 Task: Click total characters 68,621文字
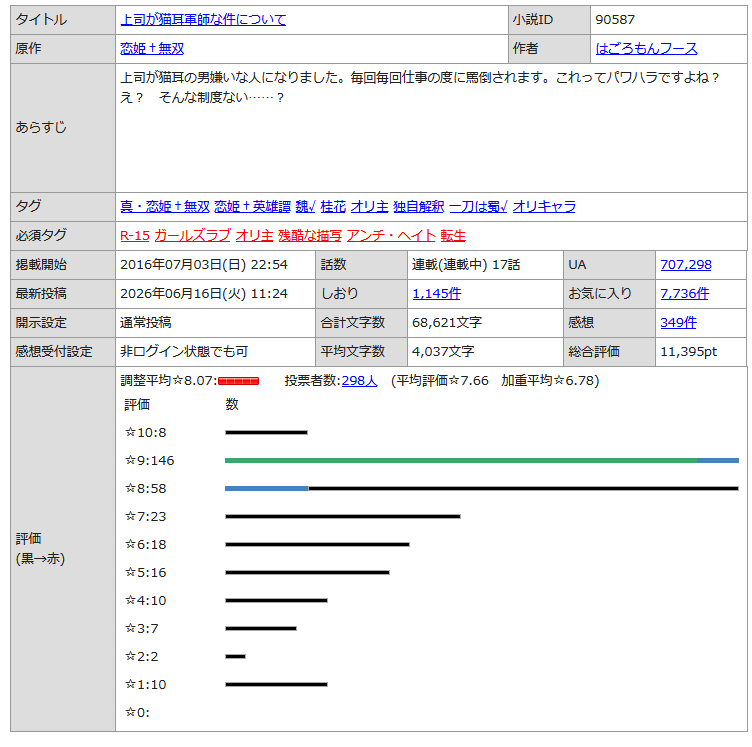[x=447, y=323]
